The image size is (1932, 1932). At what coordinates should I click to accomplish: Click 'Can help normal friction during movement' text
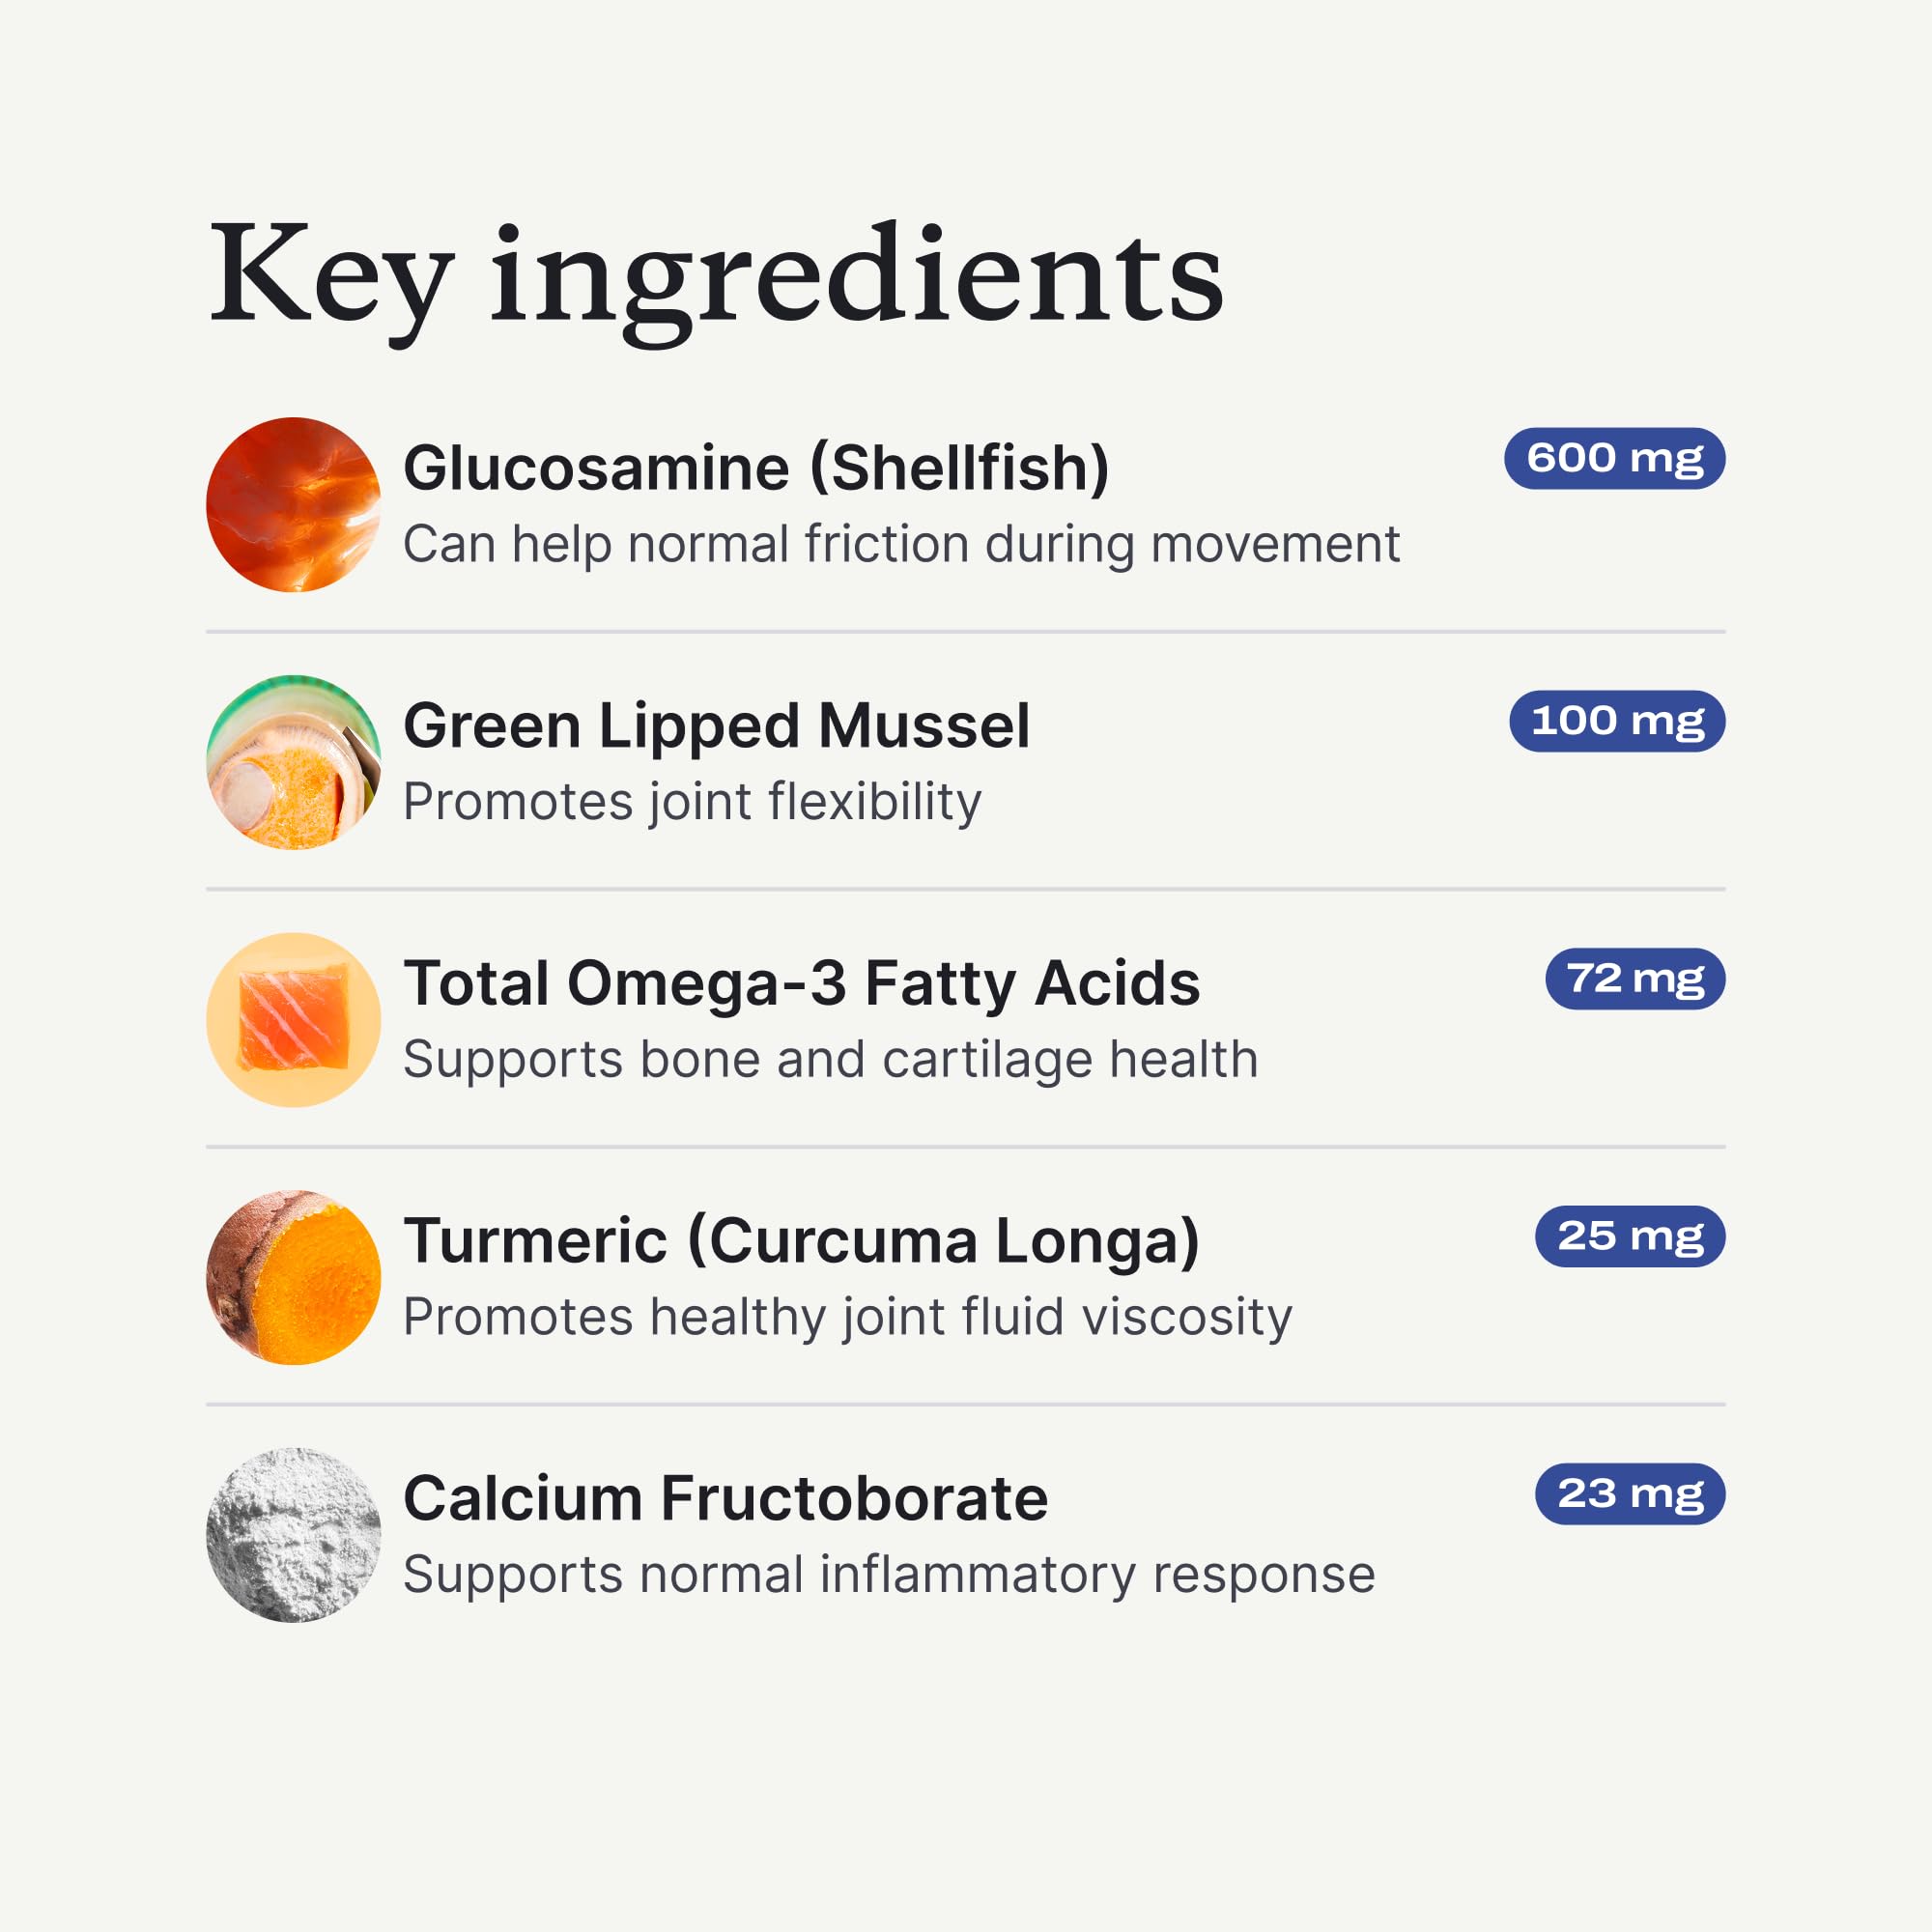(x=901, y=545)
